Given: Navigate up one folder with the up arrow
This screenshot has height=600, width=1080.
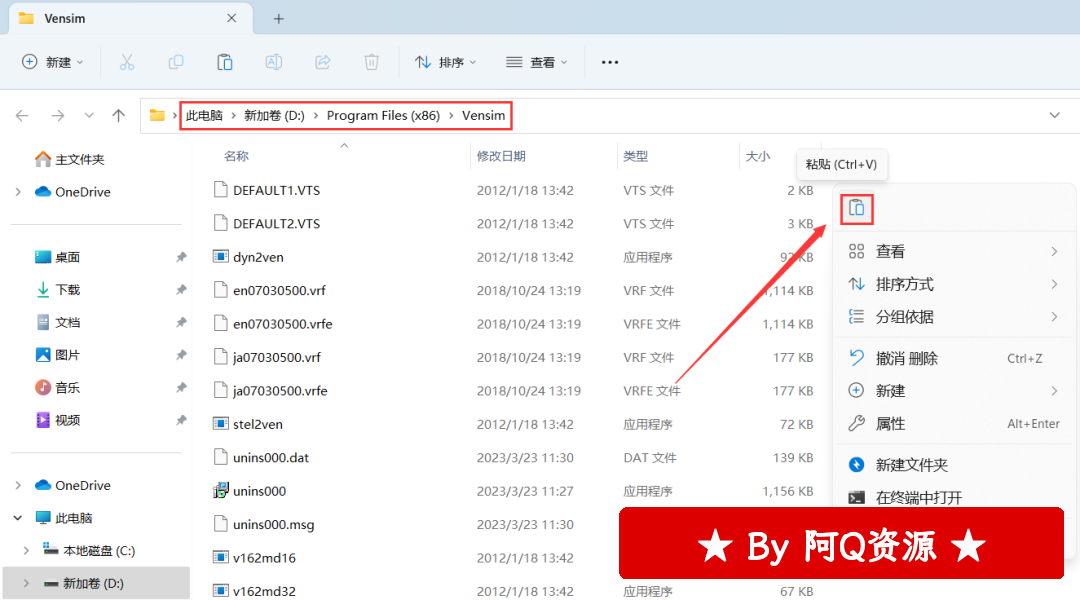Looking at the screenshot, I should (x=118, y=115).
